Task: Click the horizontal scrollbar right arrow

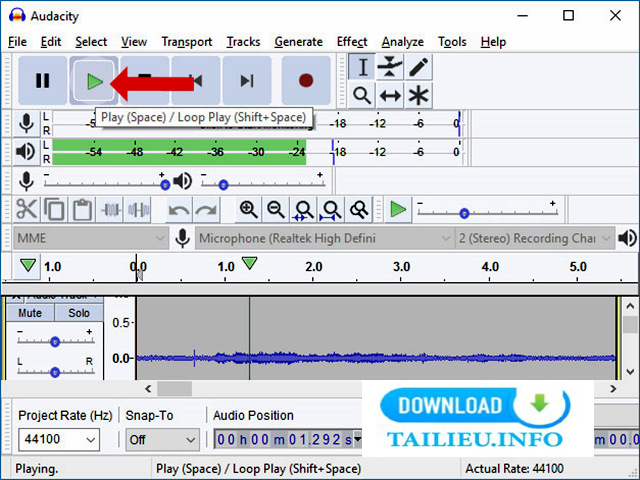Action: pos(613,389)
